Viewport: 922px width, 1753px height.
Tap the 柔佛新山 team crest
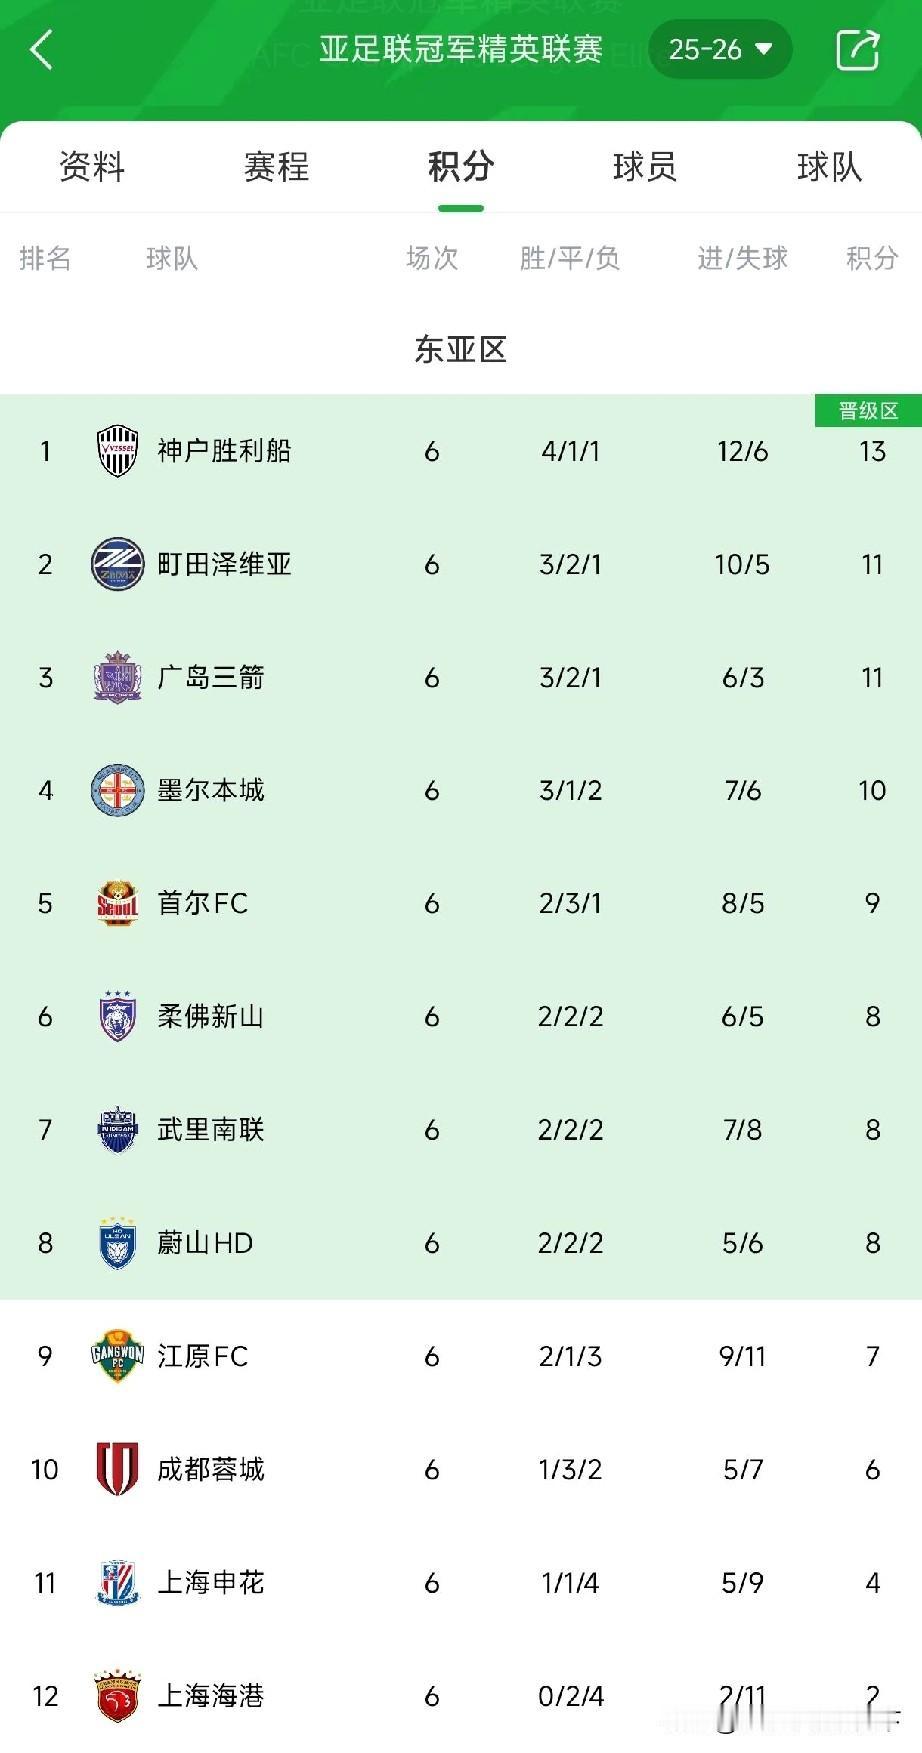pyautogui.click(x=117, y=1016)
